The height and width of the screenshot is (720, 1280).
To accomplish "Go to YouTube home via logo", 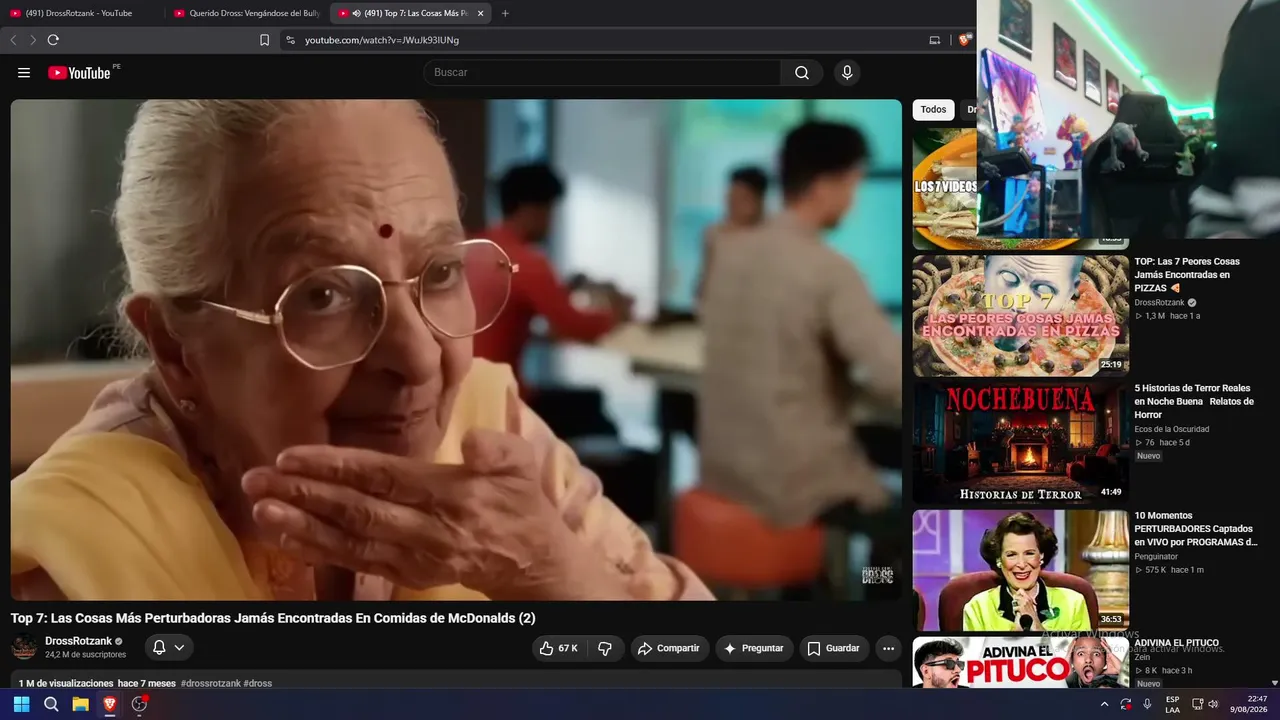I will (x=79, y=73).
